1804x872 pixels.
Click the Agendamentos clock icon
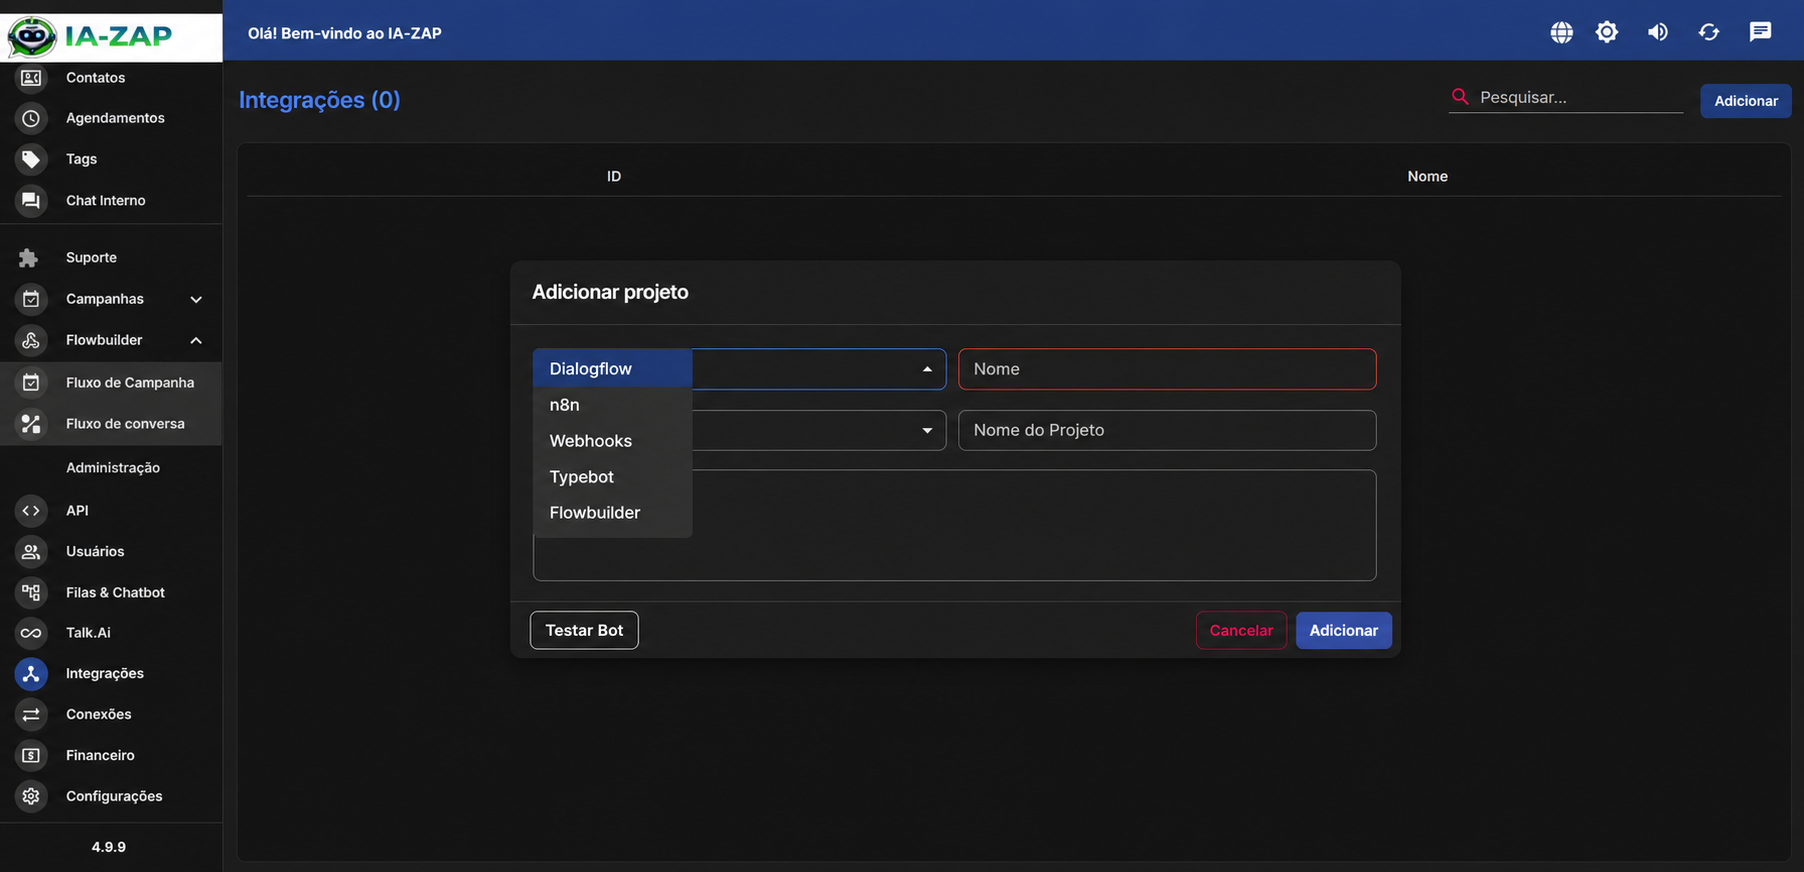click(x=31, y=118)
